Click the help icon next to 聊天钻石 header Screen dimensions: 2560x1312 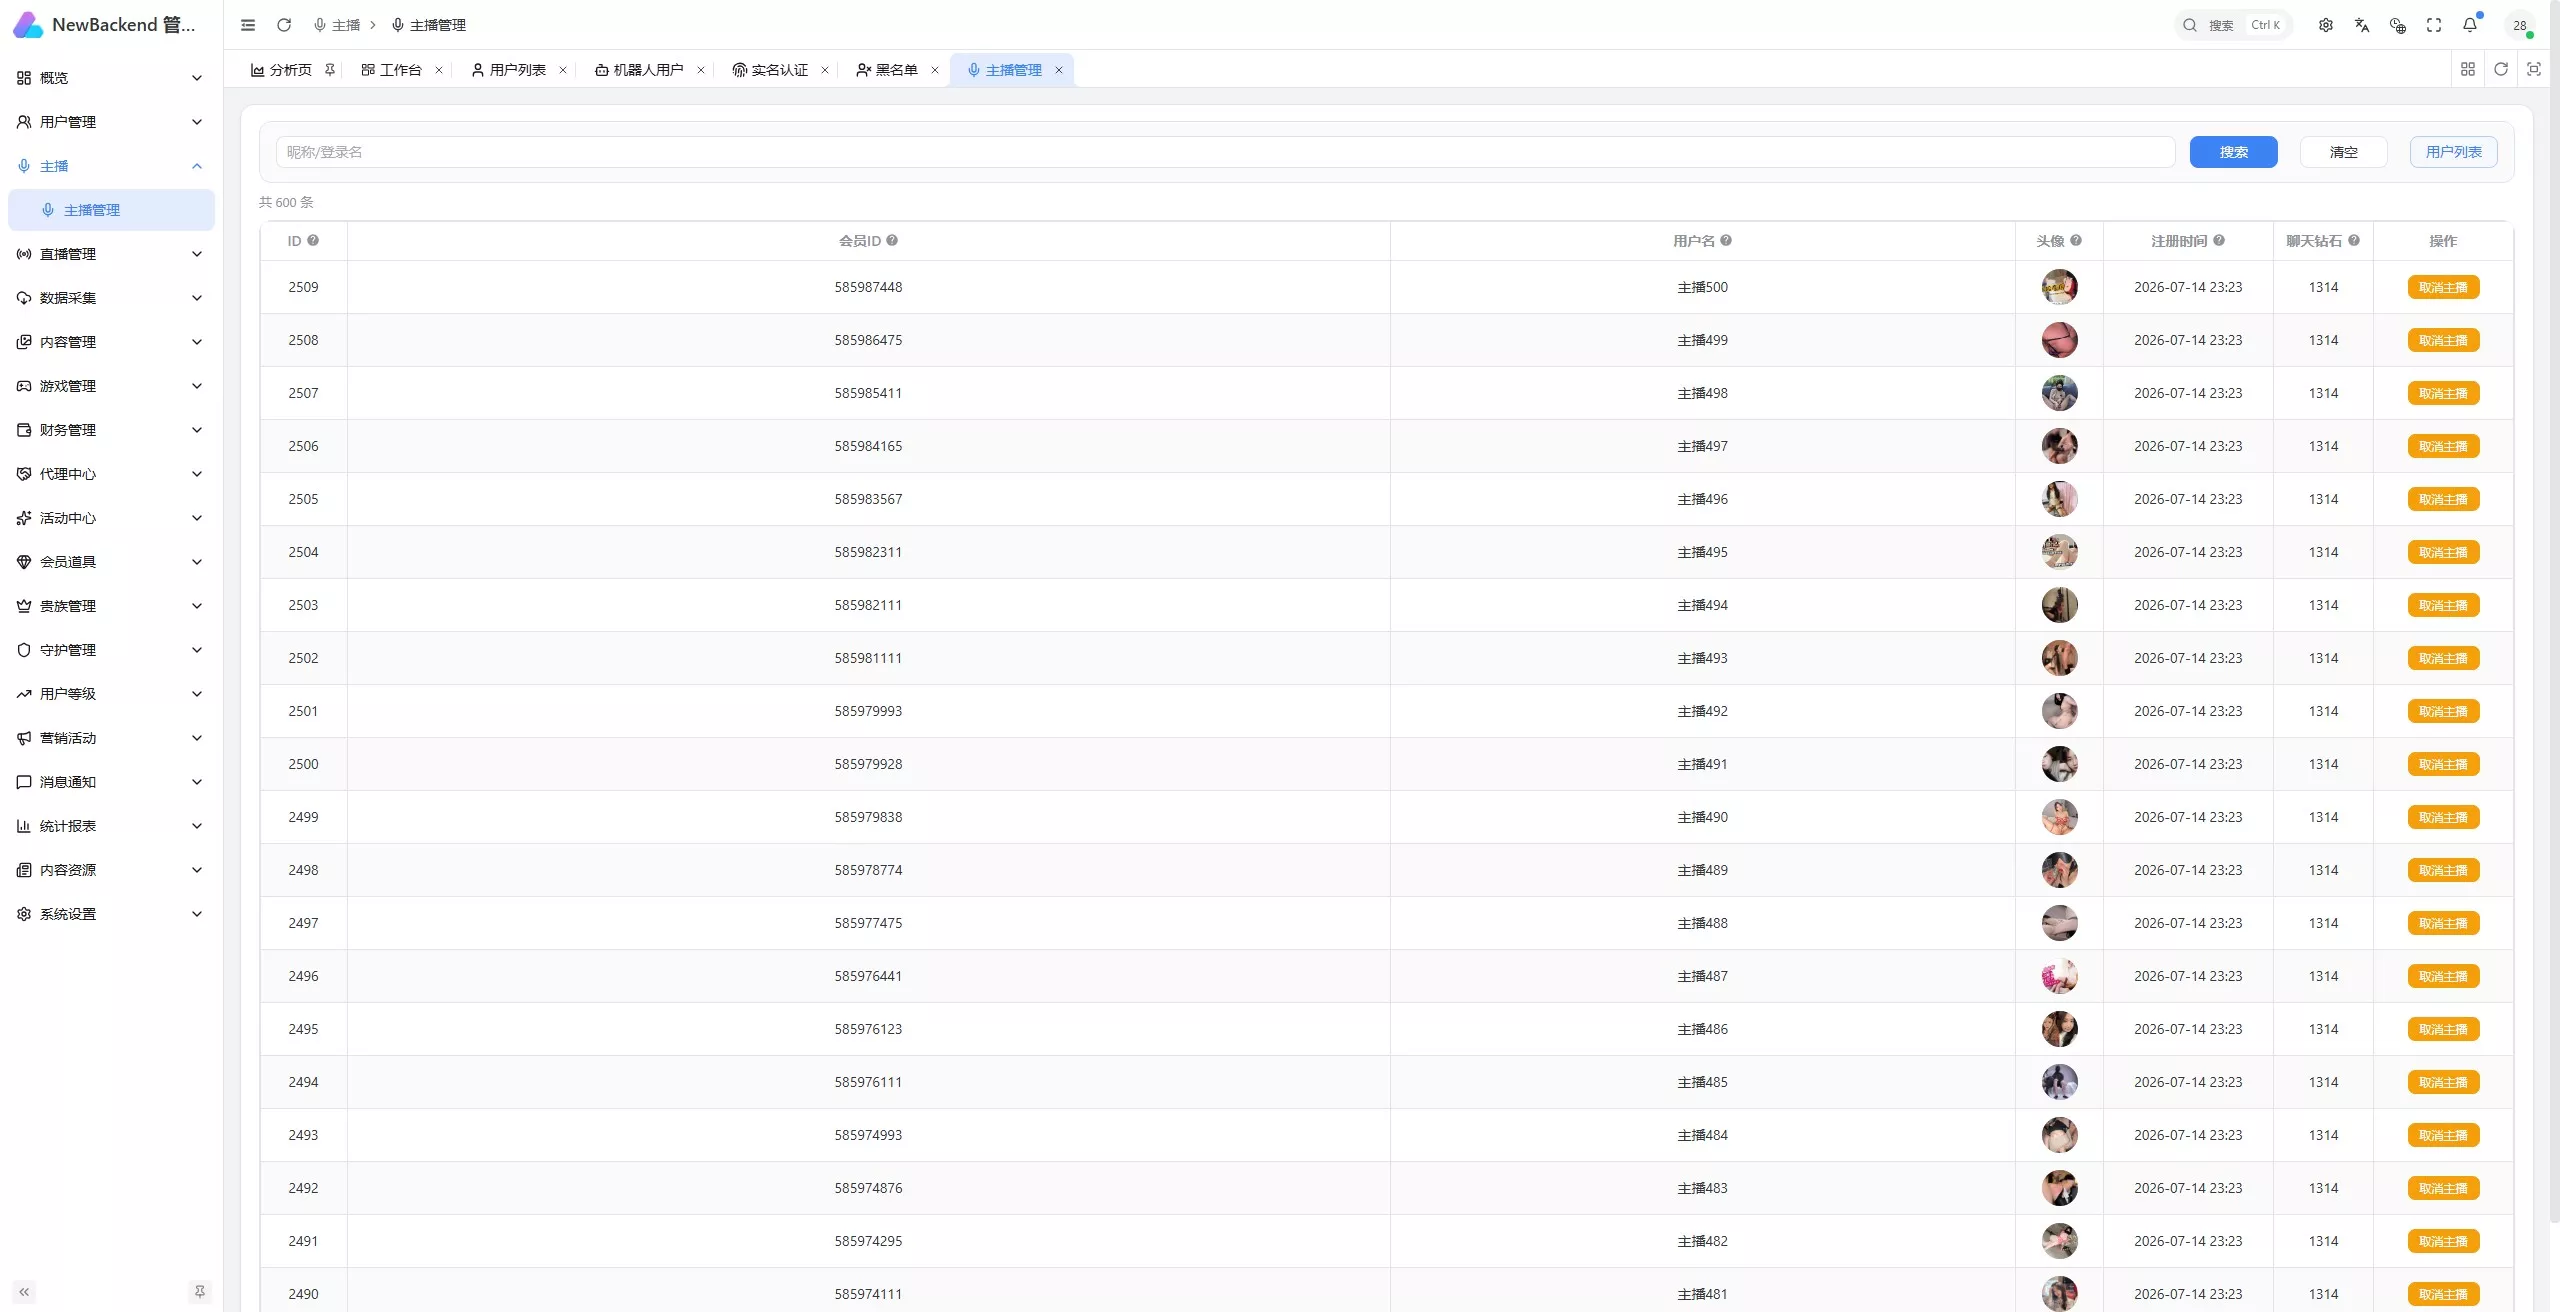[2354, 240]
